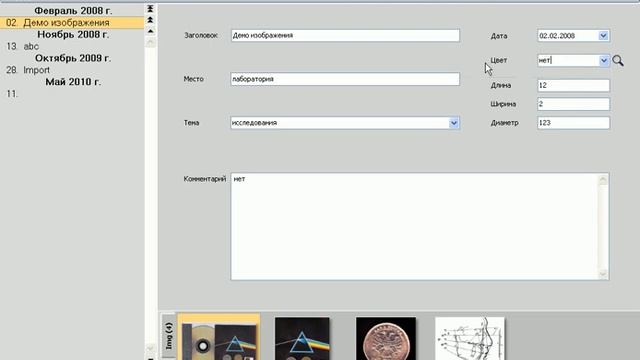The width and height of the screenshot is (640, 360).
Task: Open the Дата dropdown arrow
Action: tap(603, 36)
